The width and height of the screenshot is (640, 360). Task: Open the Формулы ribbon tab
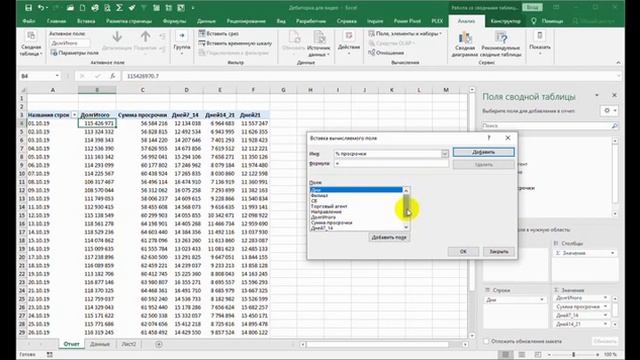coord(174,21)
